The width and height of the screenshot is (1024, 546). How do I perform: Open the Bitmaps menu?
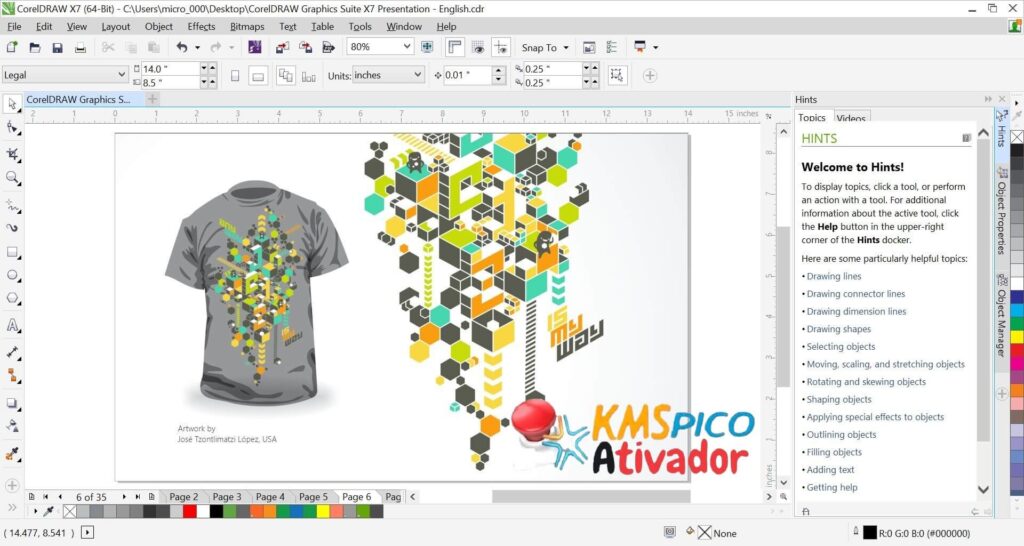coord(247,27)
